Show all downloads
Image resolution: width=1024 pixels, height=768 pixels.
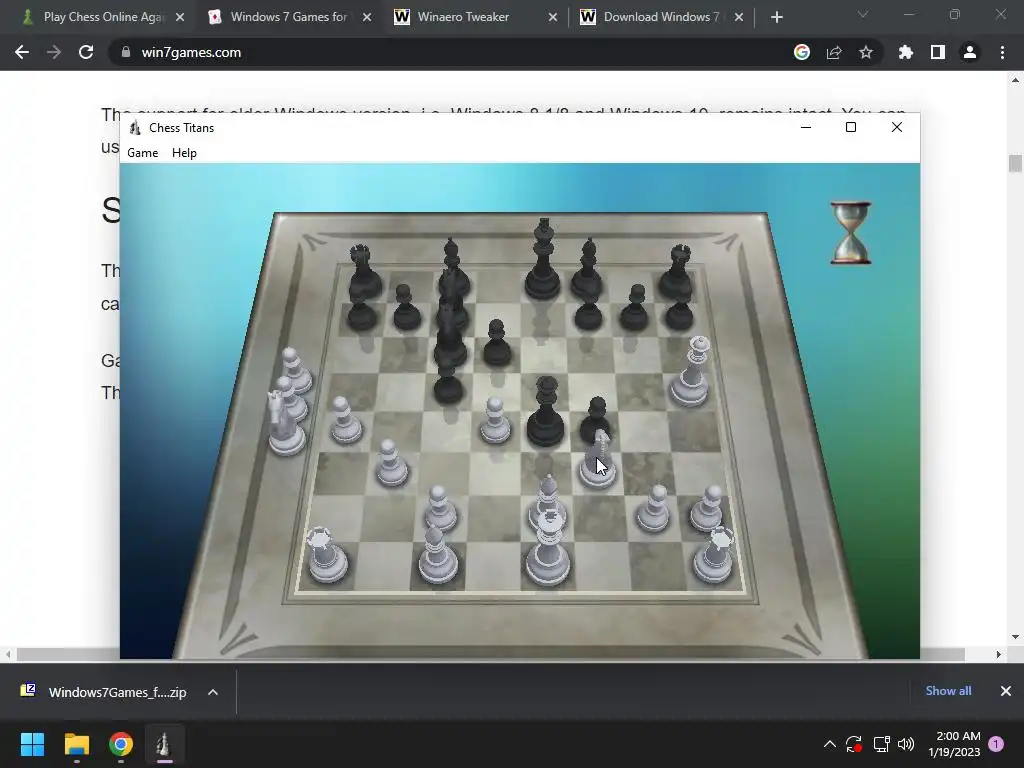(948, 691)
